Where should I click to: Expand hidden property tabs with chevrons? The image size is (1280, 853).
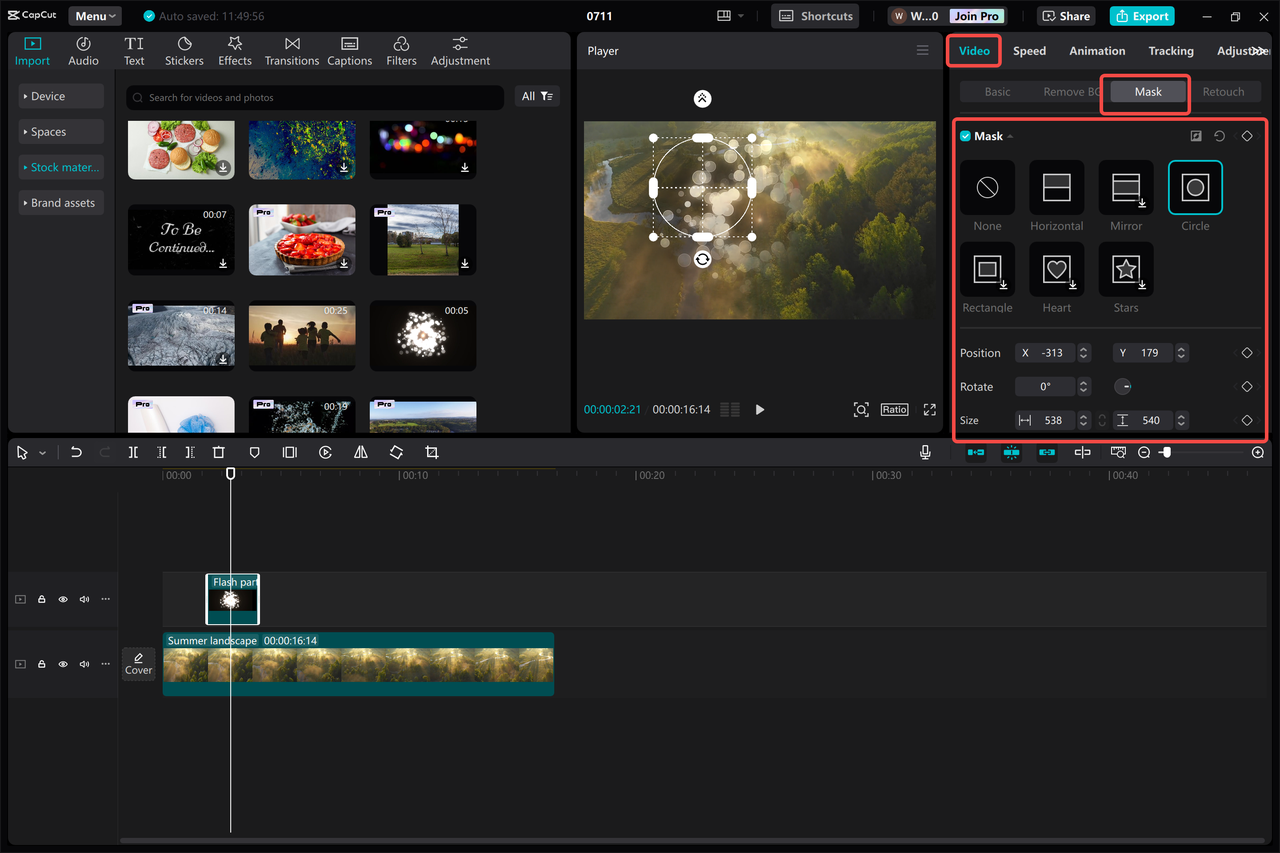(x=1258, y=51)
